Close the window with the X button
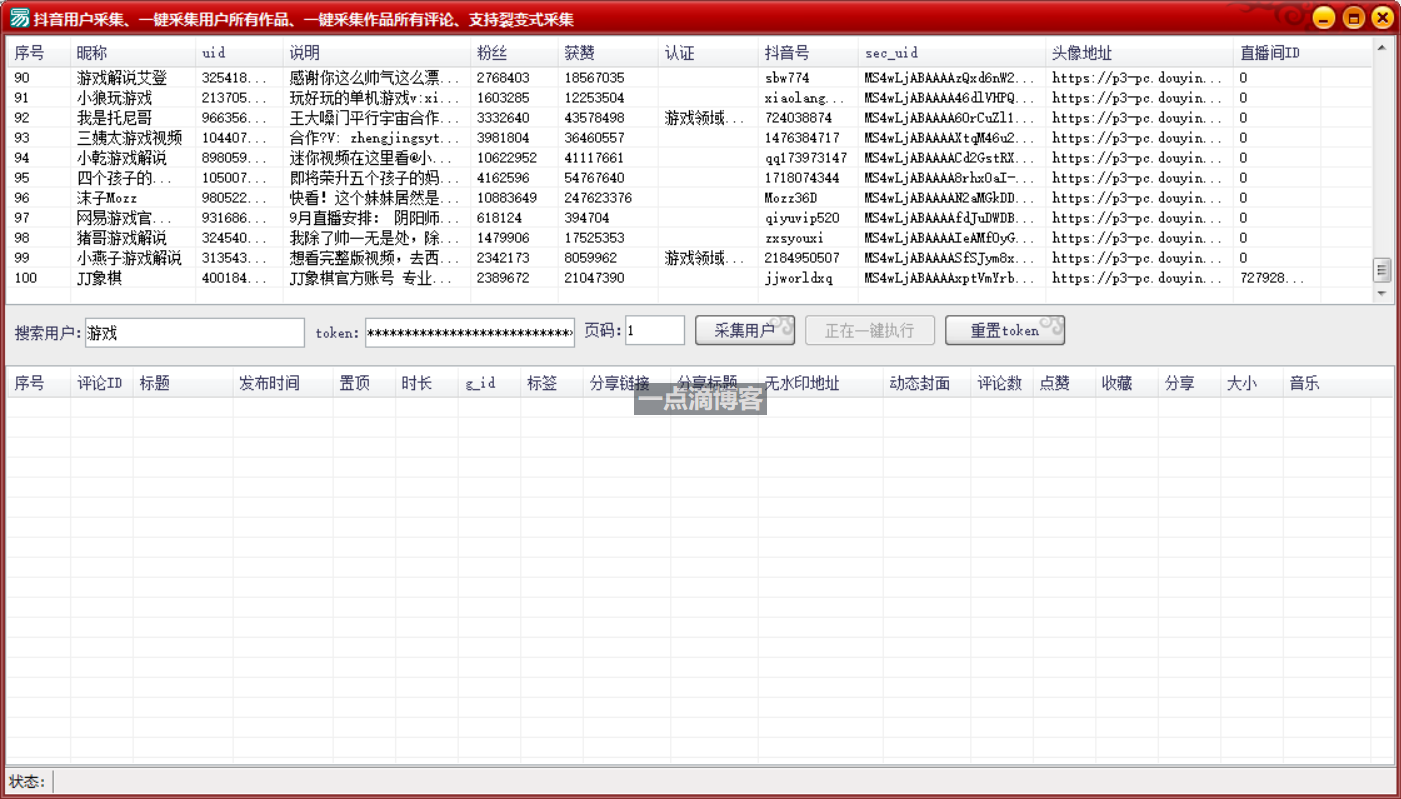1401x799 pixels. pyautogui.click(x=1383, y=18)
